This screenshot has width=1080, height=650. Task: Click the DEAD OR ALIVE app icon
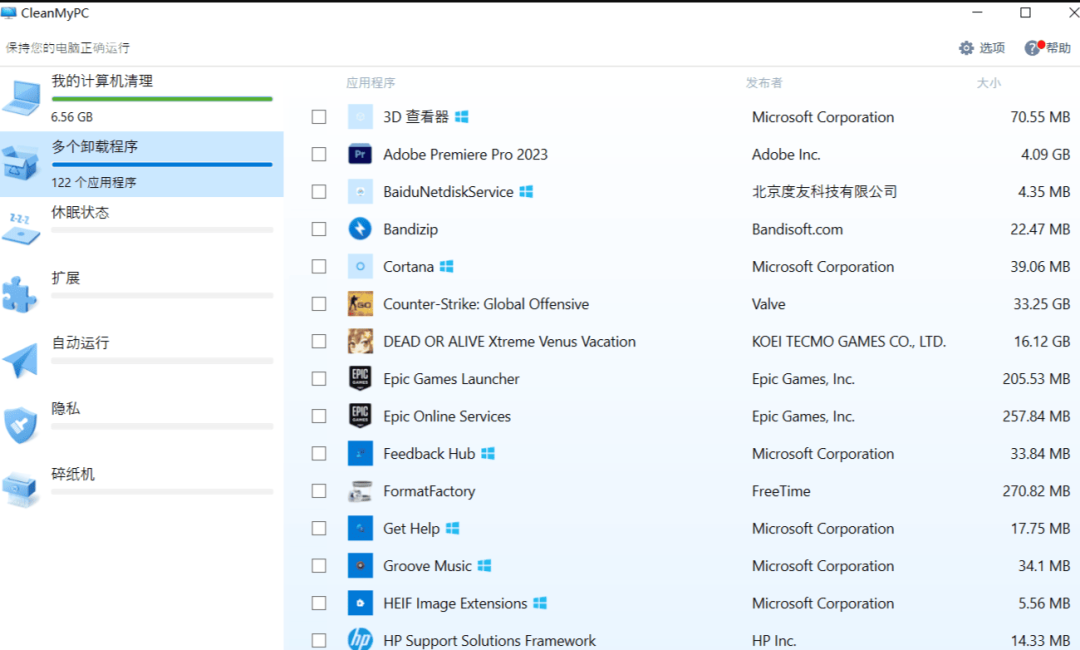pyautogui.click(x=360, y=341)
